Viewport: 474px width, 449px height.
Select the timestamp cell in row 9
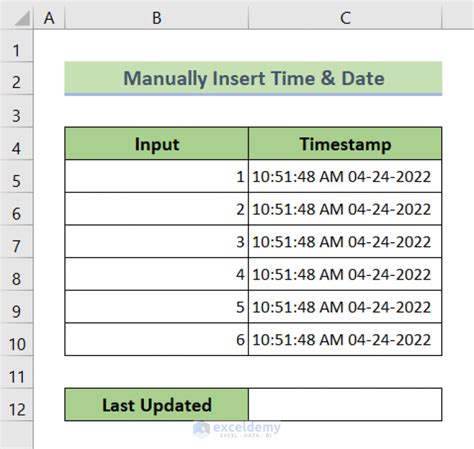click(345, 307)
